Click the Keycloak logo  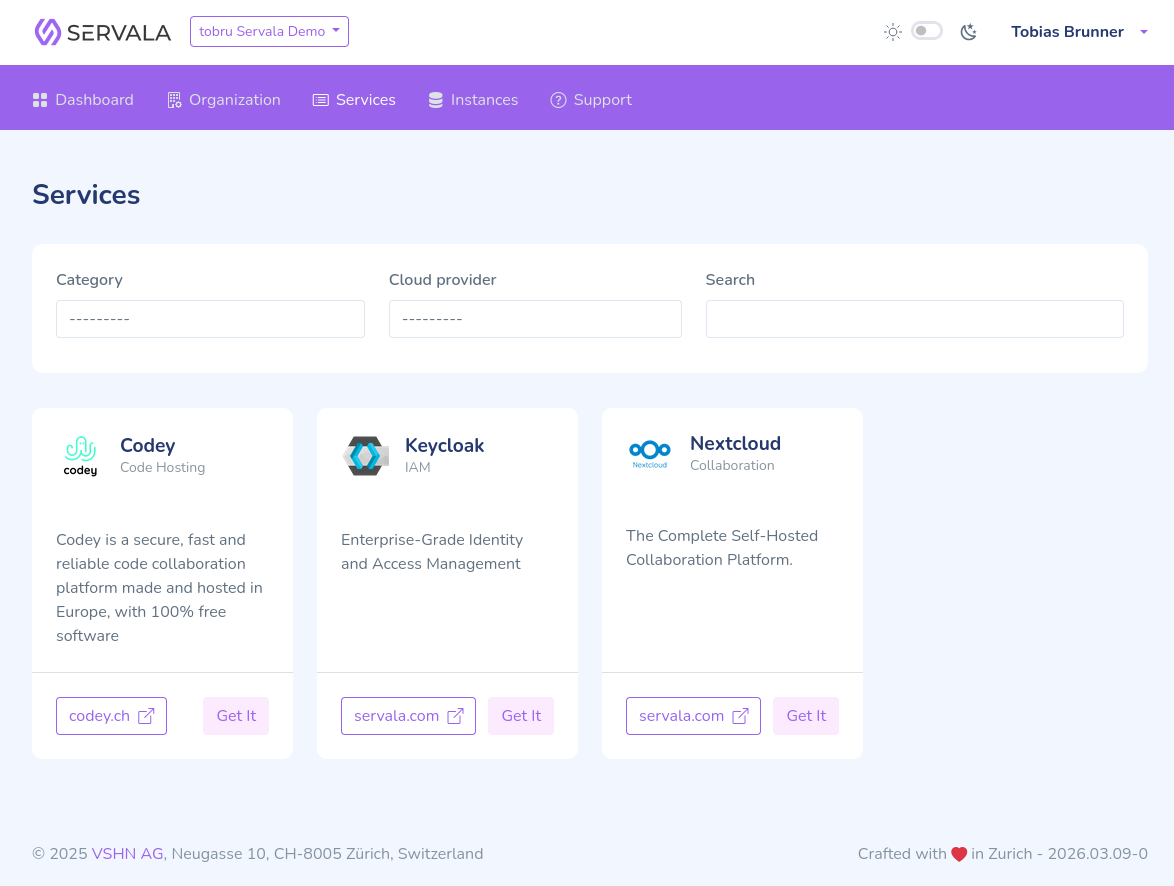pyautogui.click(x=365, y=456)
